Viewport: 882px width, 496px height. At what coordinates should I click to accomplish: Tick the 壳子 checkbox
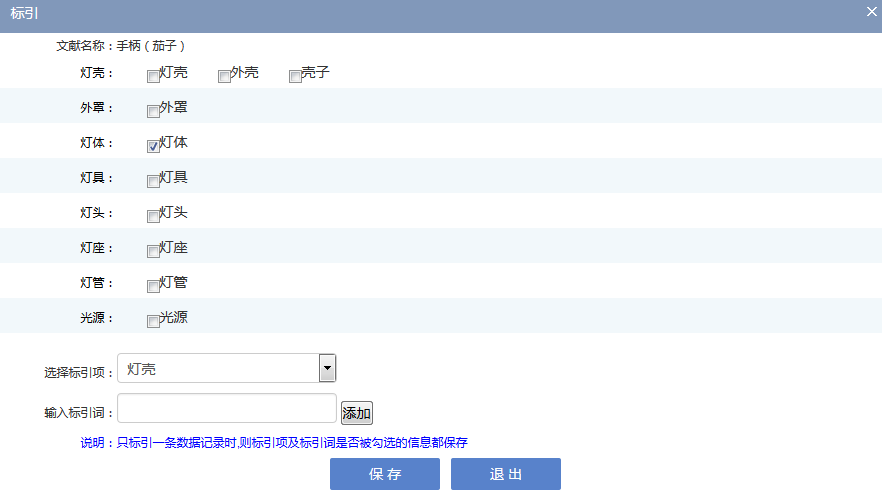(295, 76)
